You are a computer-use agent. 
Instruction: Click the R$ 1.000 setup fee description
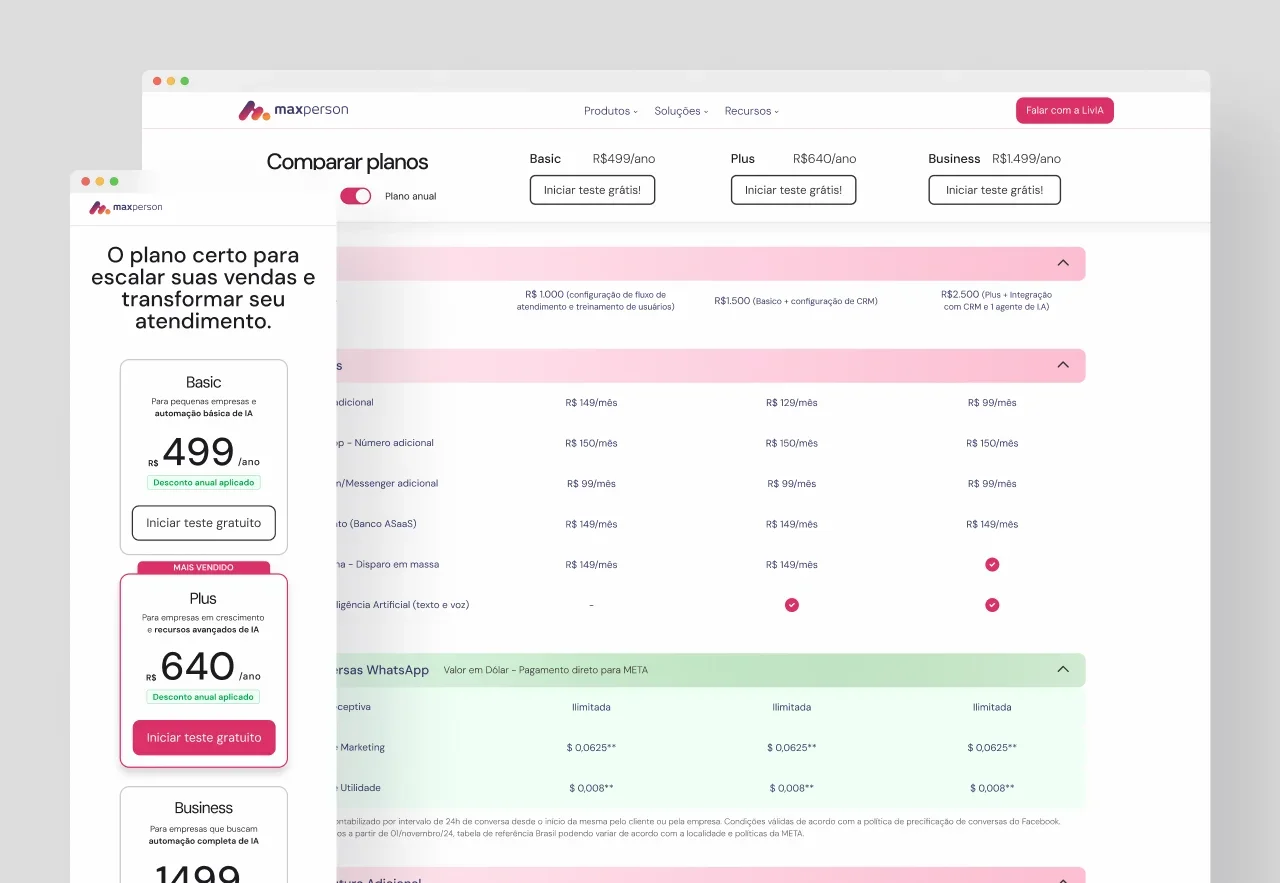pyautogui.click(x=595, y=300)
